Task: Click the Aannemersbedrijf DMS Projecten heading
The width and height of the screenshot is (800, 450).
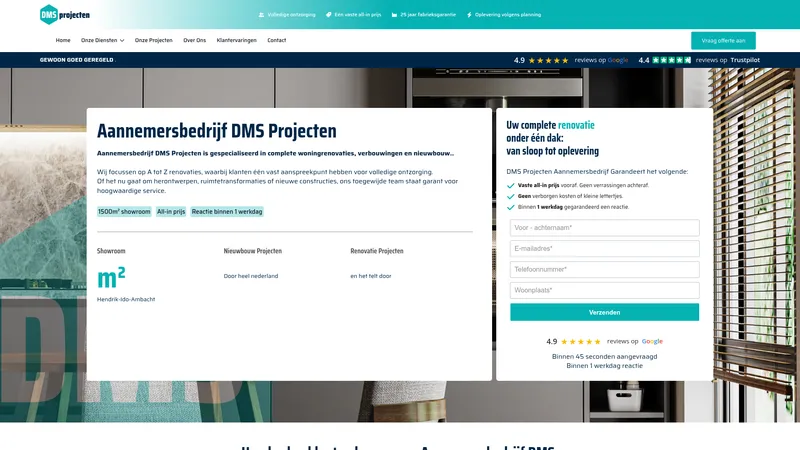Action: coord(217,131)
